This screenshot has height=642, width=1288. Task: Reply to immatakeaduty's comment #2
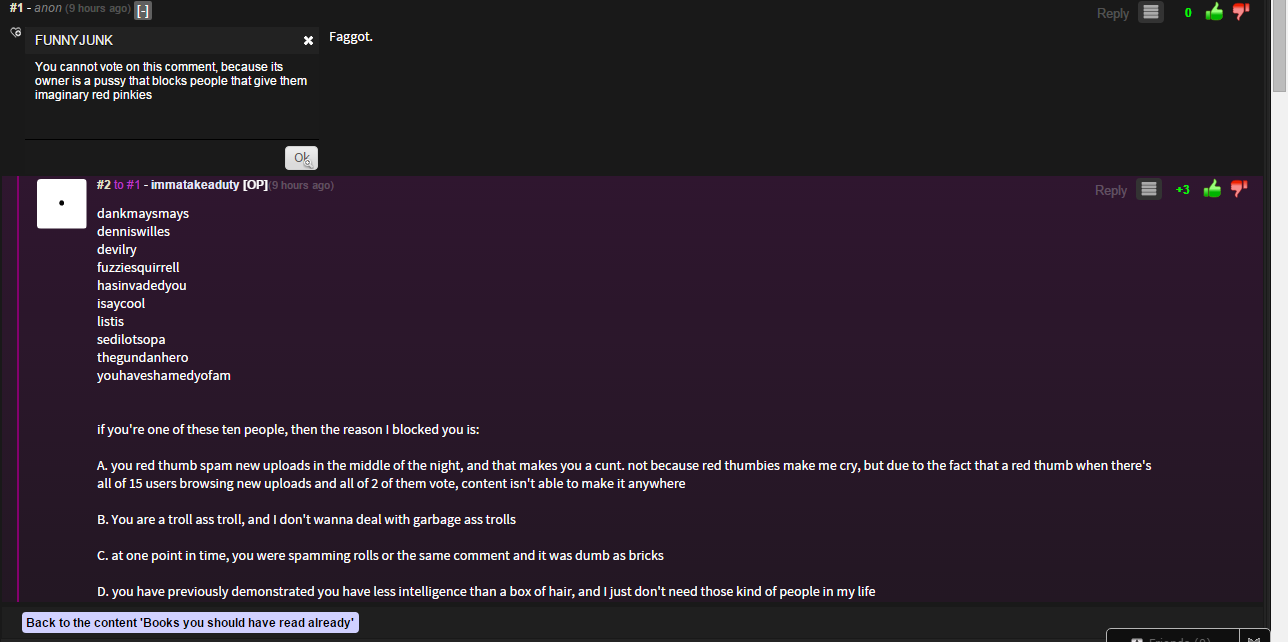pos(1110,190)
